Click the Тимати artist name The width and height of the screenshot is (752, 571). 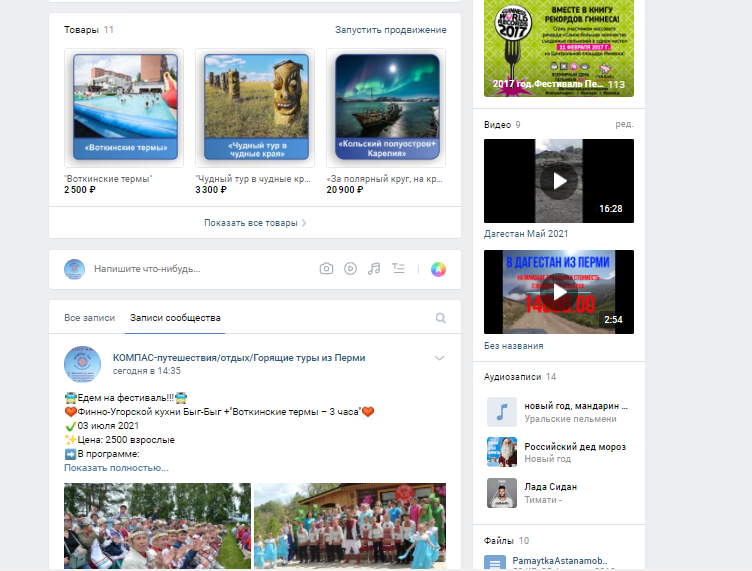click(x=543, y=500)
